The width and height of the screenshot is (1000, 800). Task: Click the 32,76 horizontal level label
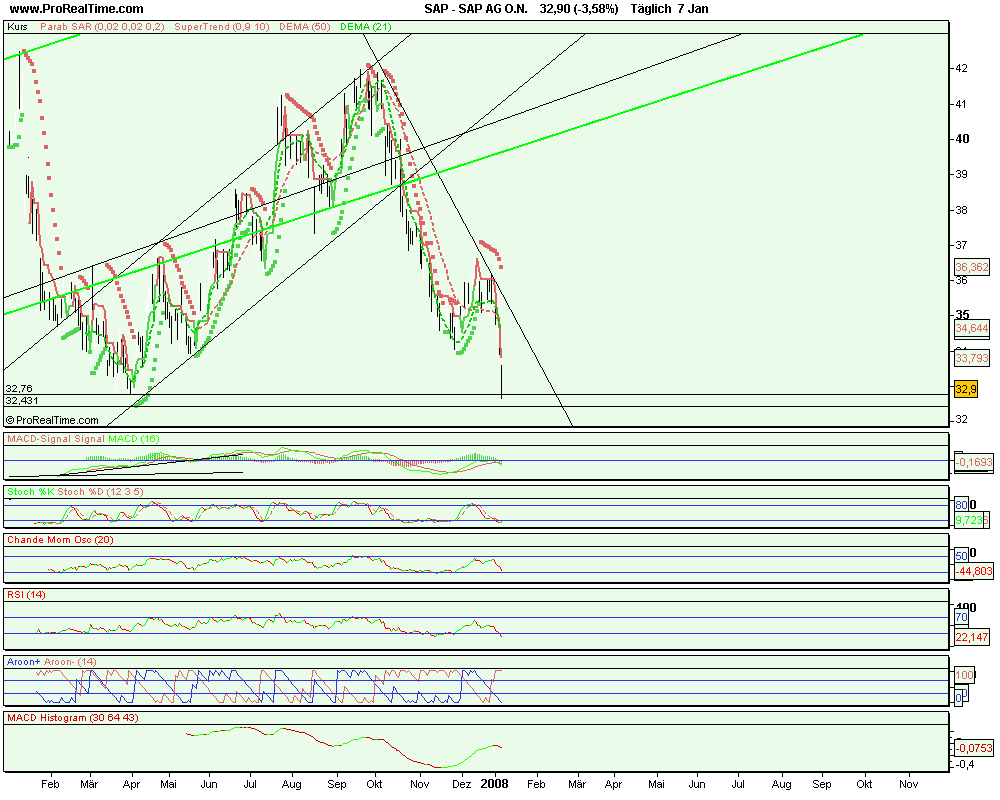19,388
